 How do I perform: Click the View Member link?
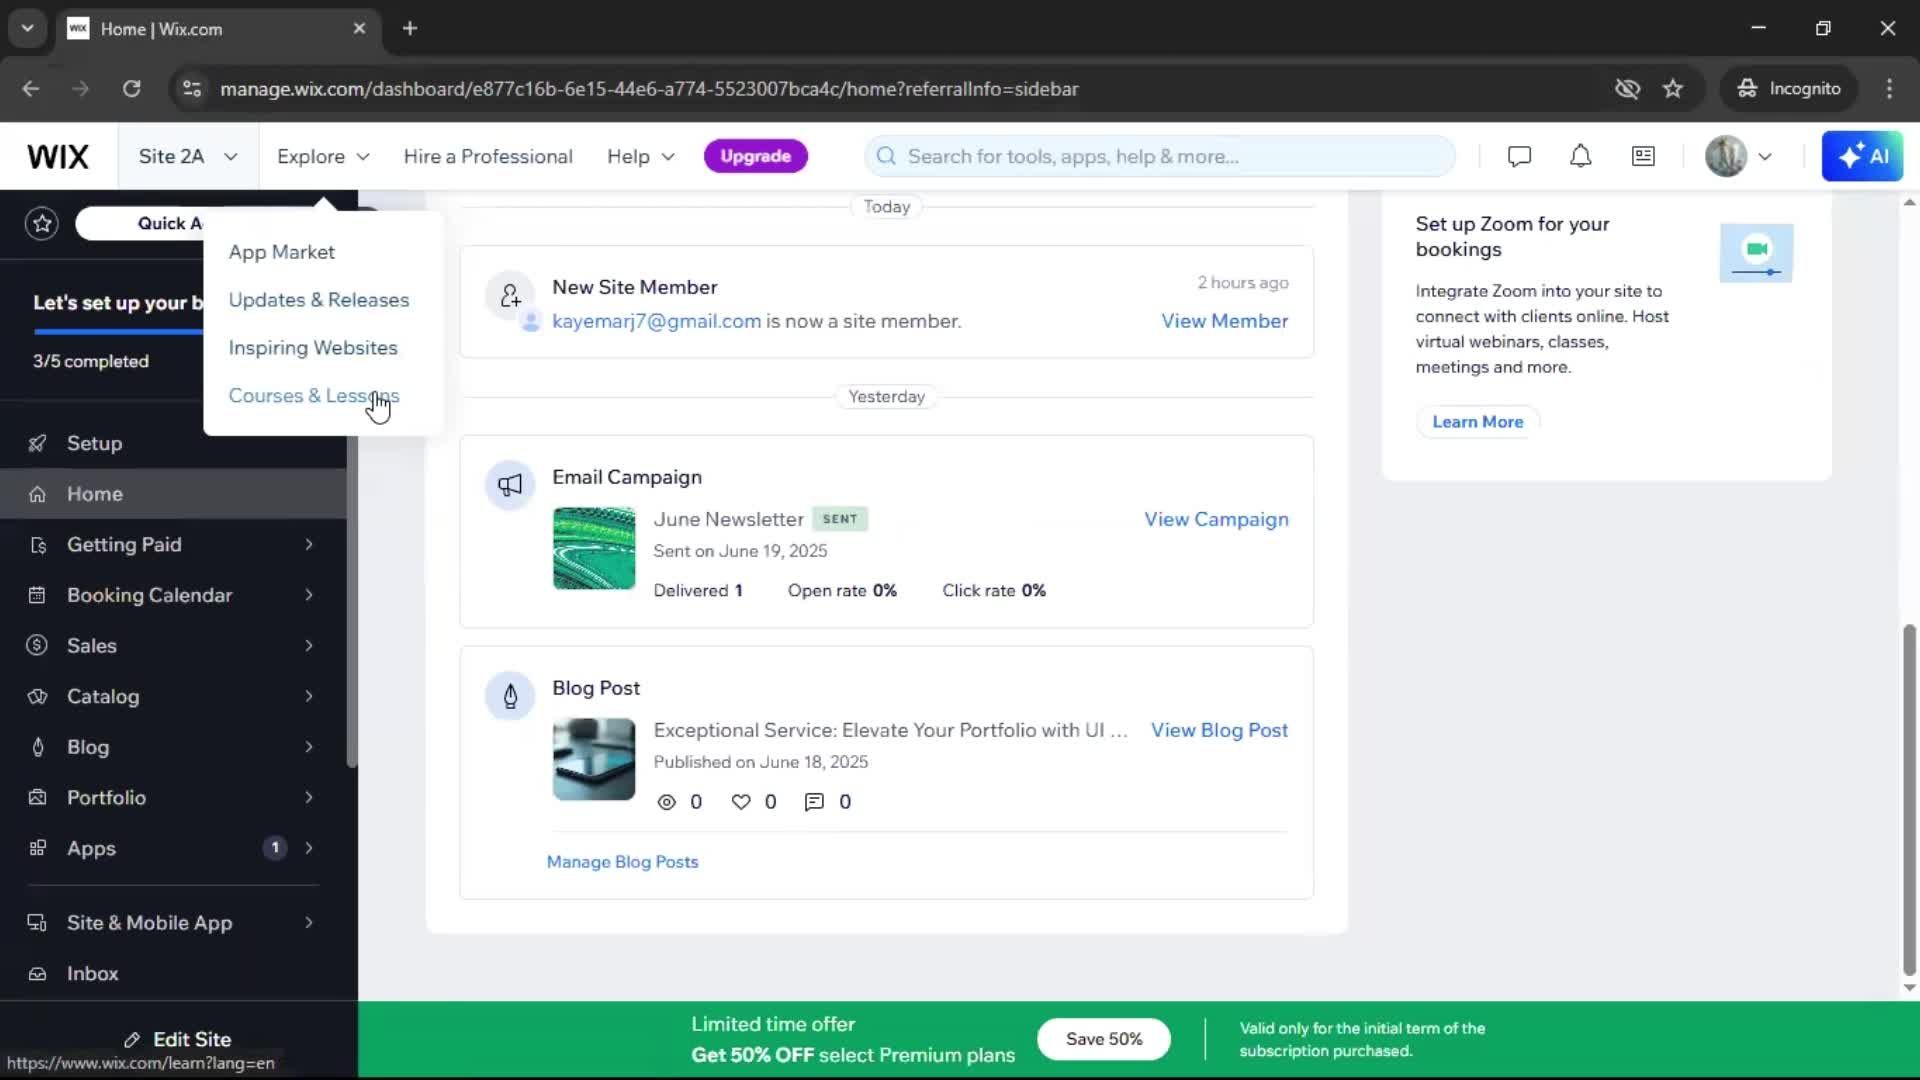(x=1224, y=321)
